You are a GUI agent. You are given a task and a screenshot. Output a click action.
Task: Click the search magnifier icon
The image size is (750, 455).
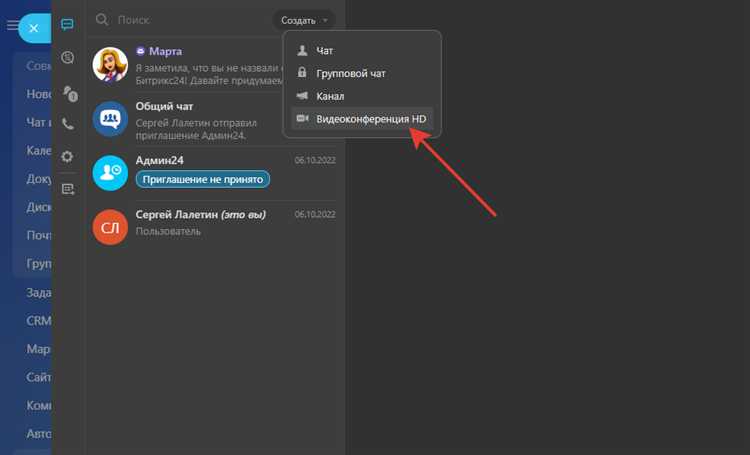pos(102,20)
